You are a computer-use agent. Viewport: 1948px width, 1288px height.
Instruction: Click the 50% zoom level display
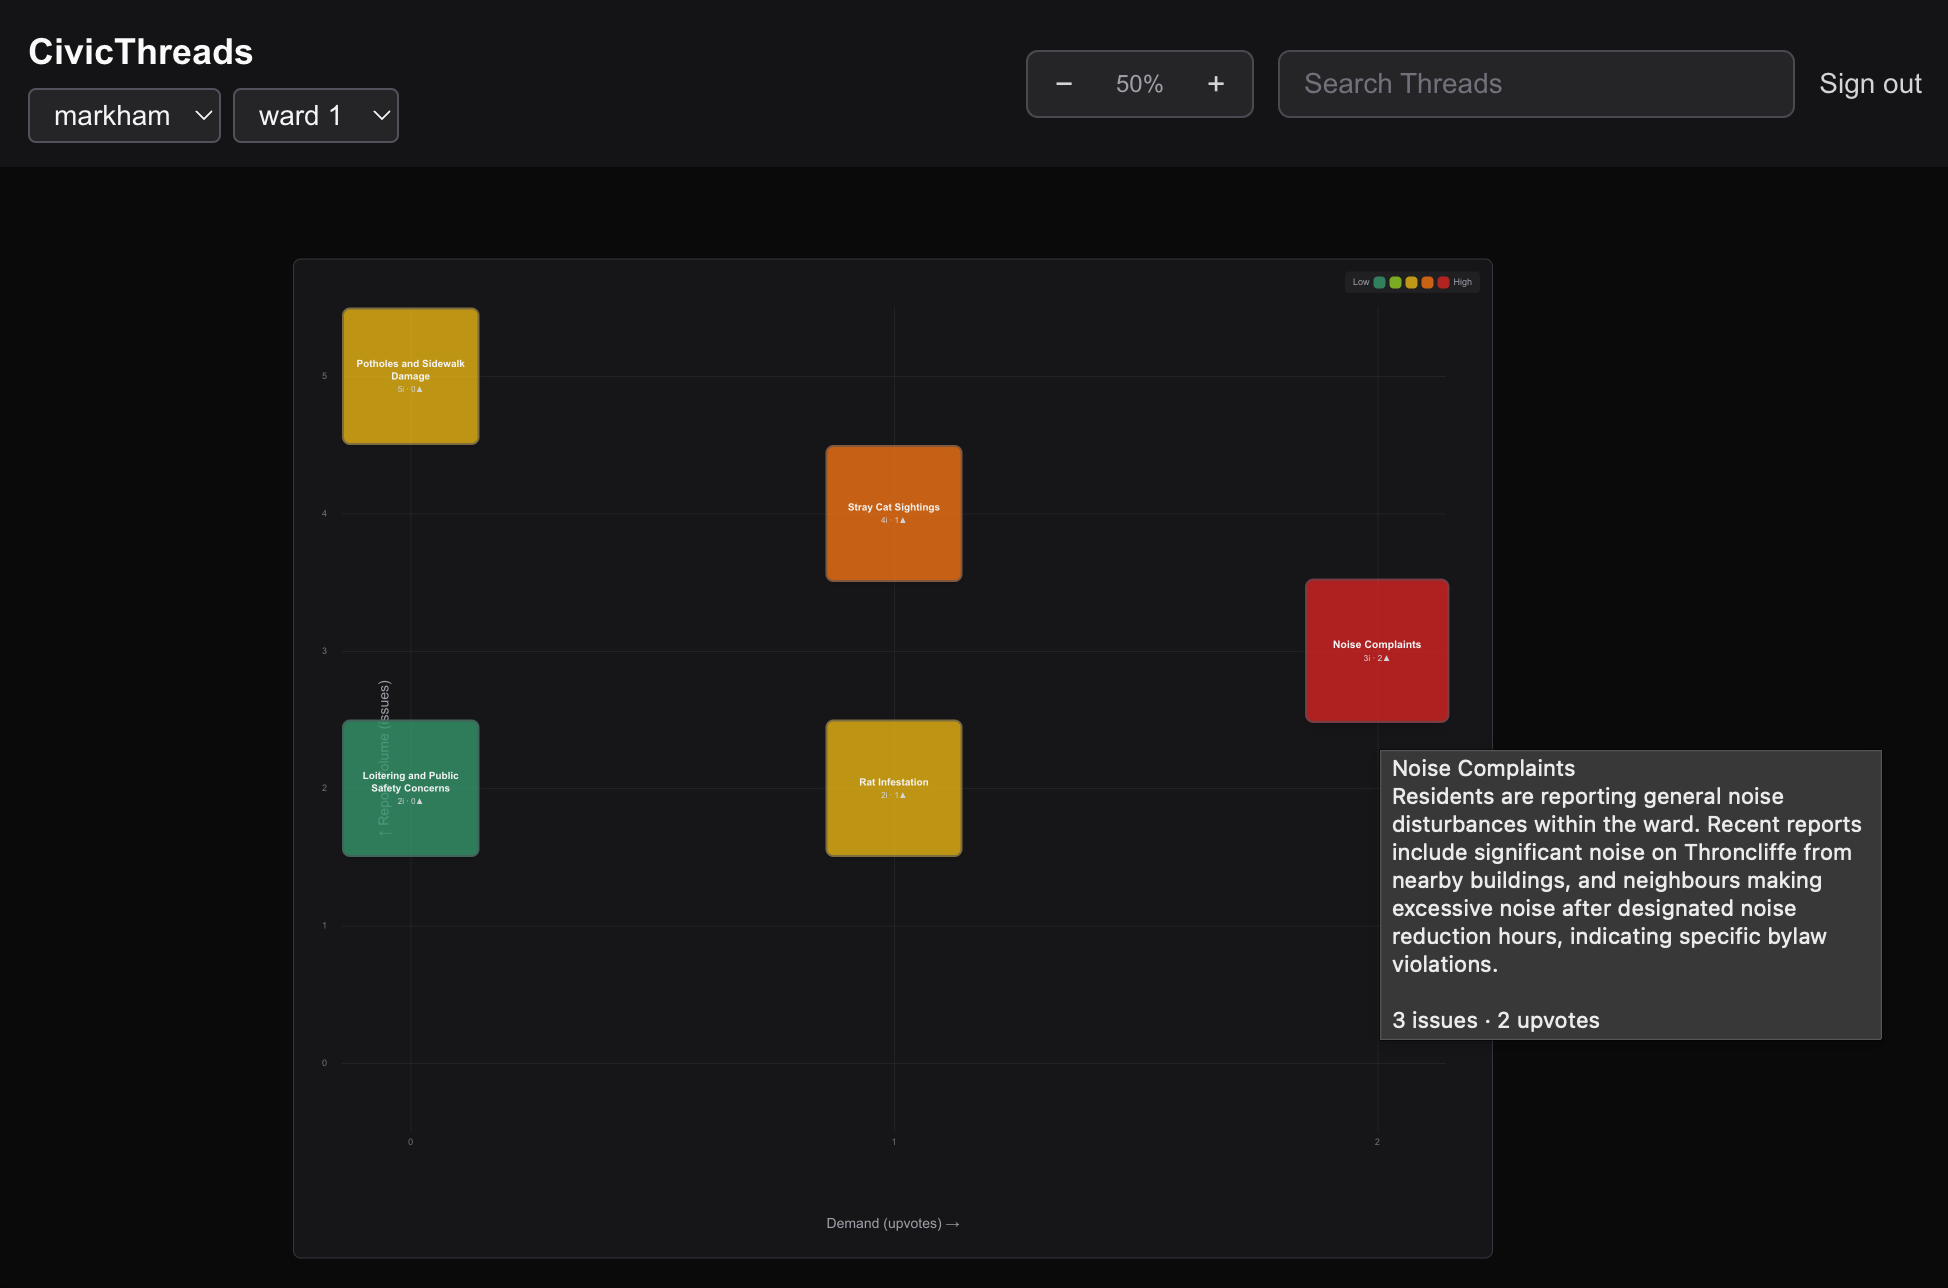click(x=1139, y=84)
